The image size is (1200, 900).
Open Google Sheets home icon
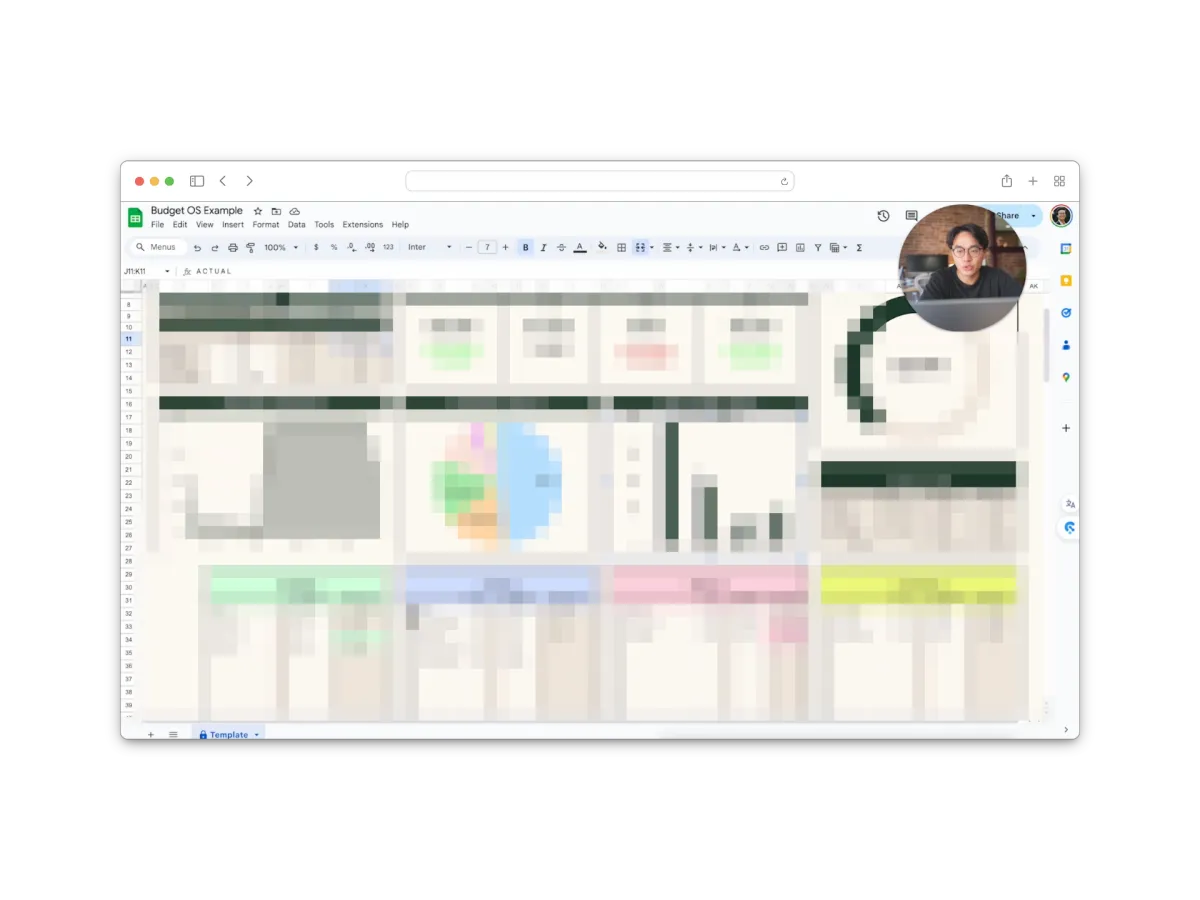tap(135, 217)
